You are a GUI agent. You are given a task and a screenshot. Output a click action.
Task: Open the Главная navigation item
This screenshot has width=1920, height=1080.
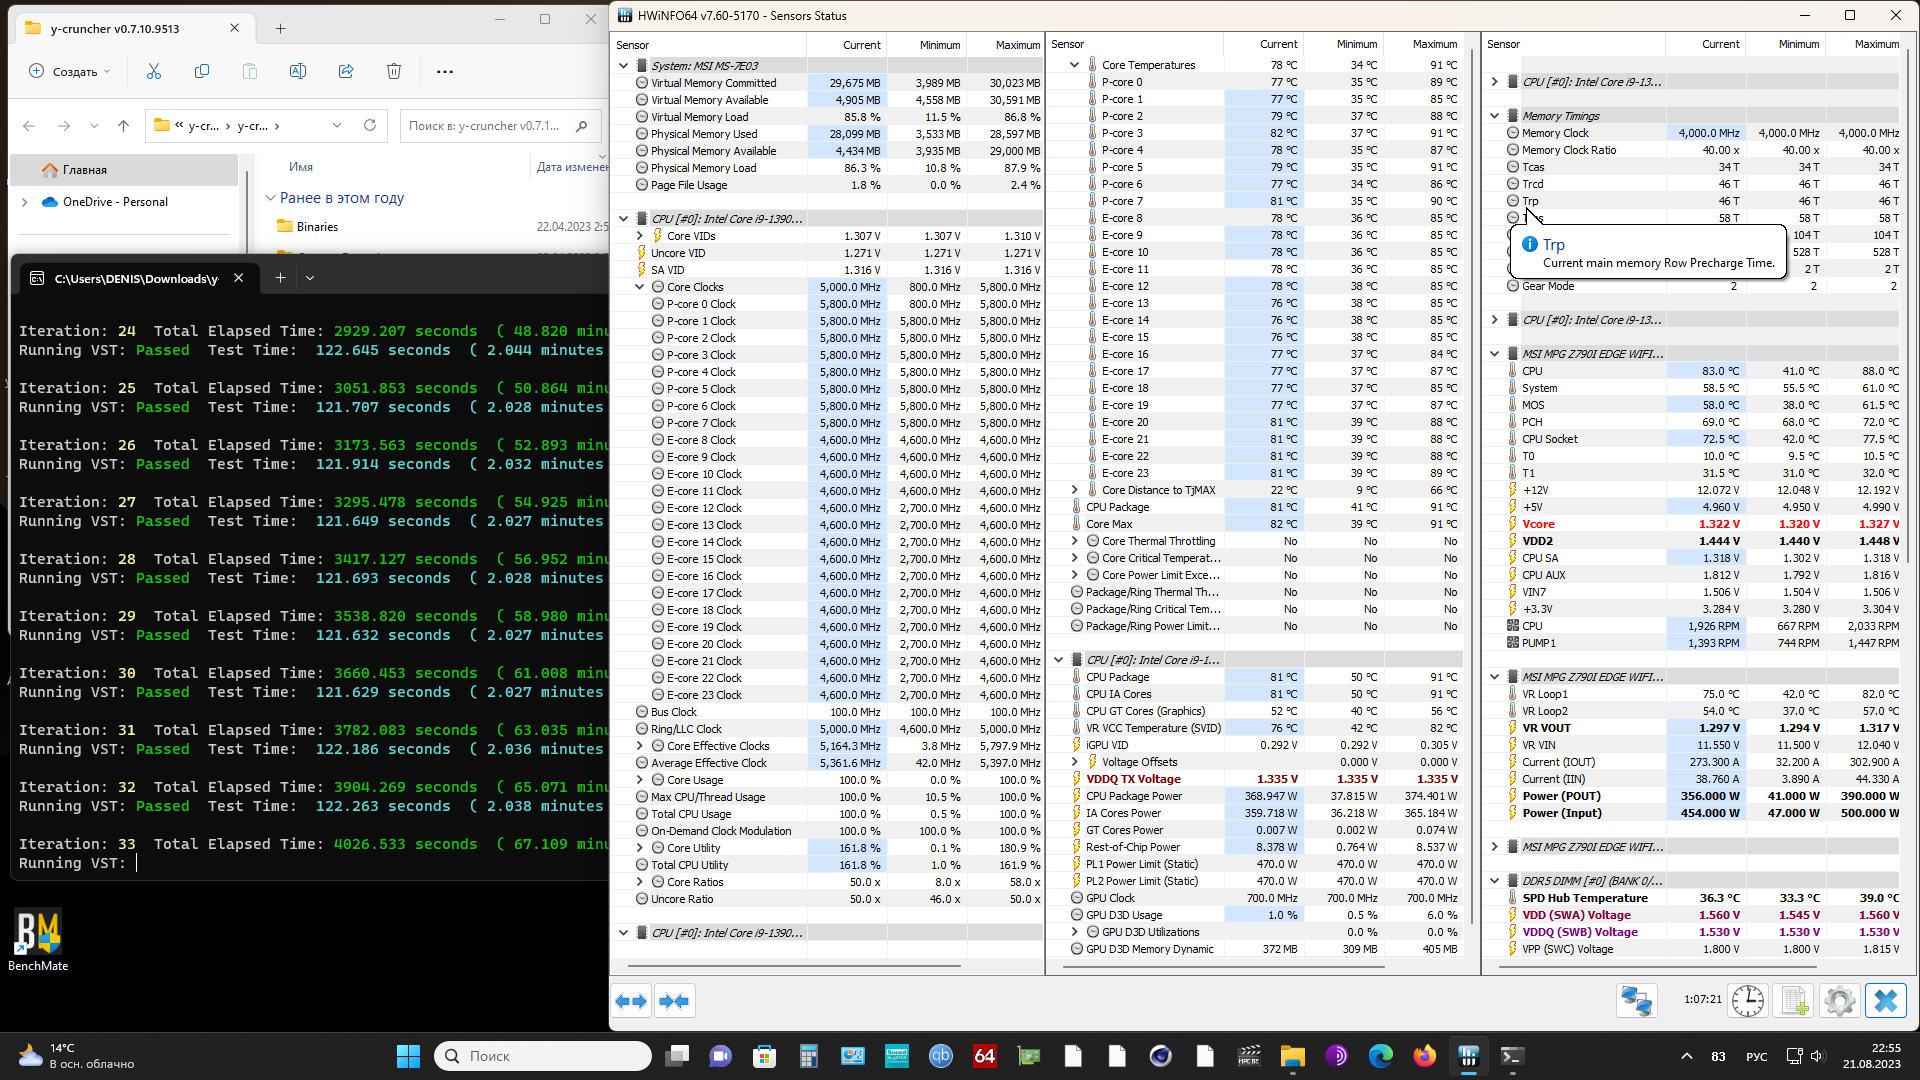tap(85, 170)
